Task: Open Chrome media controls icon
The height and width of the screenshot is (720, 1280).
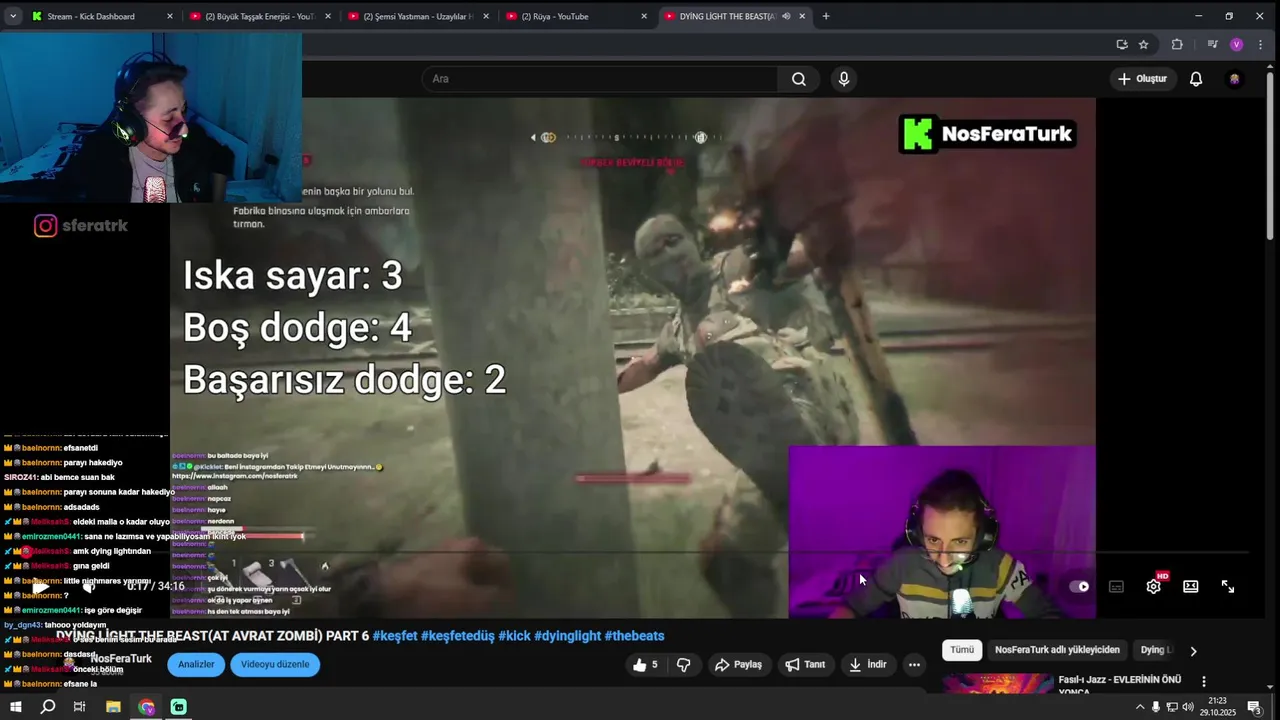Action: [1212, 44]
